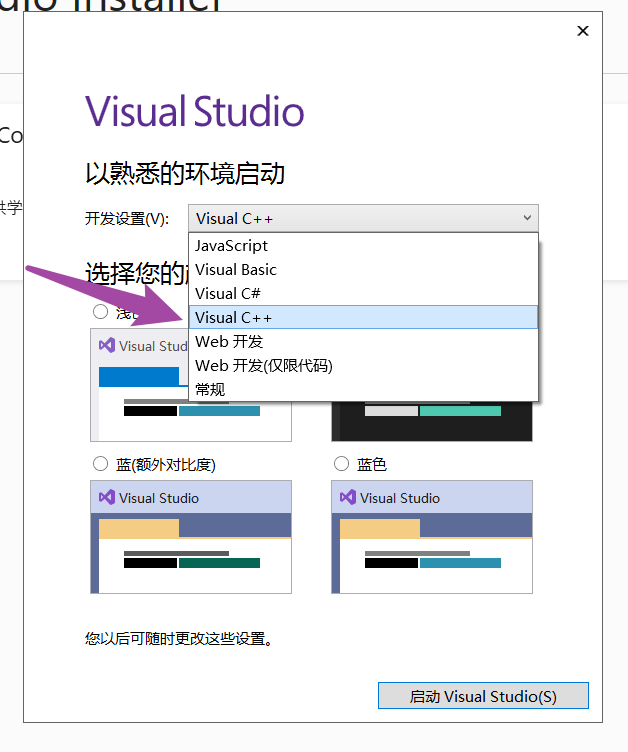Pick Visual C# from the dropdown list
Viewport: 628px width, 752px height.
coord(363,294)
